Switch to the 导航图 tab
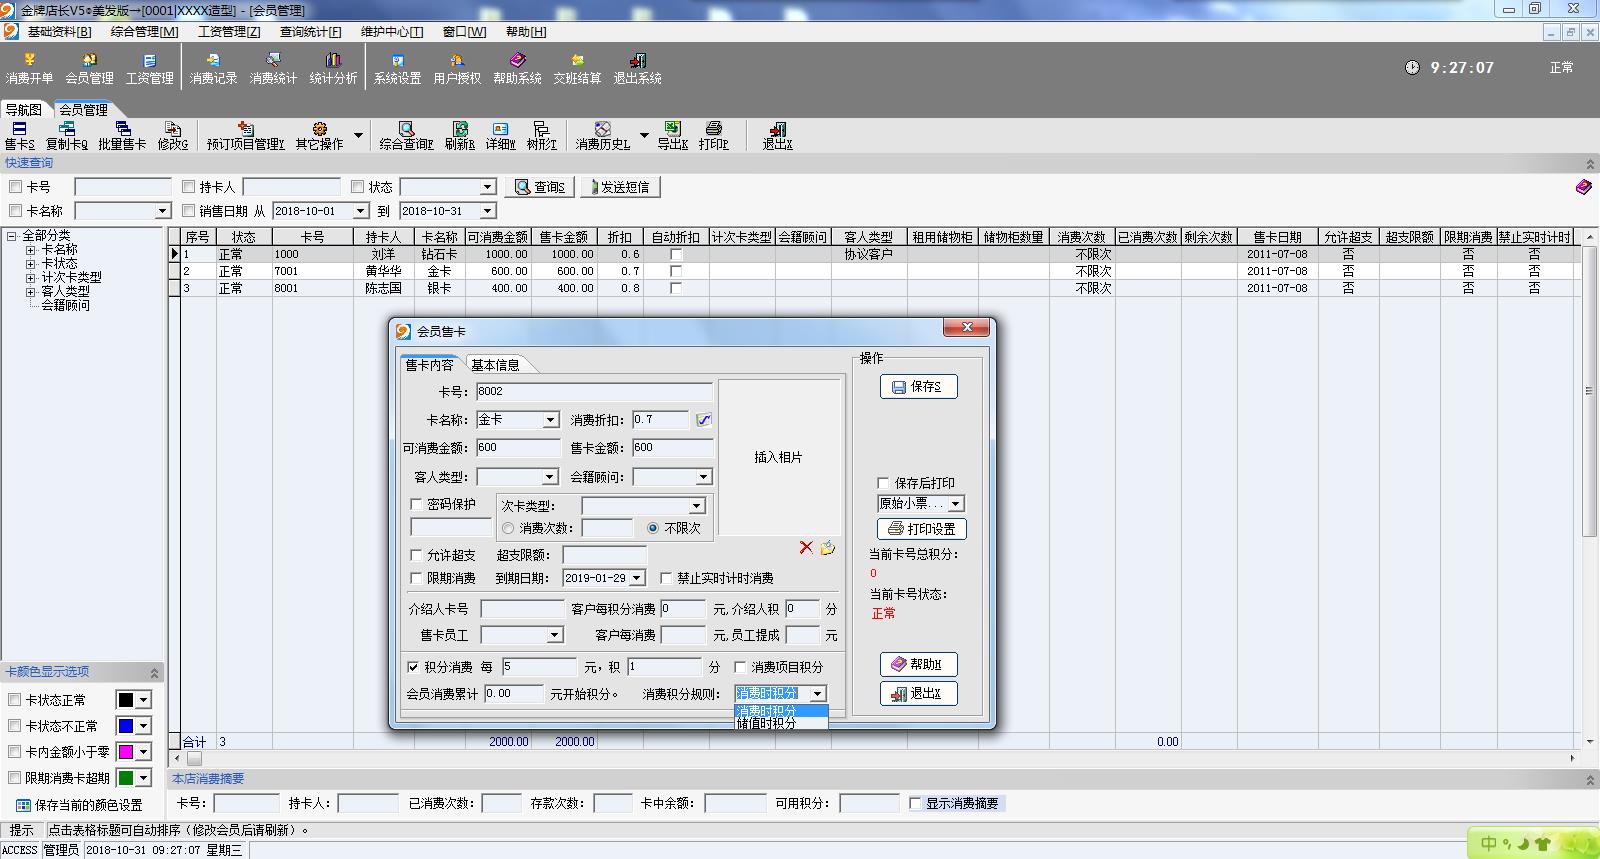Viewport: 1600px width, 859px height. click(x=24, y=110)
